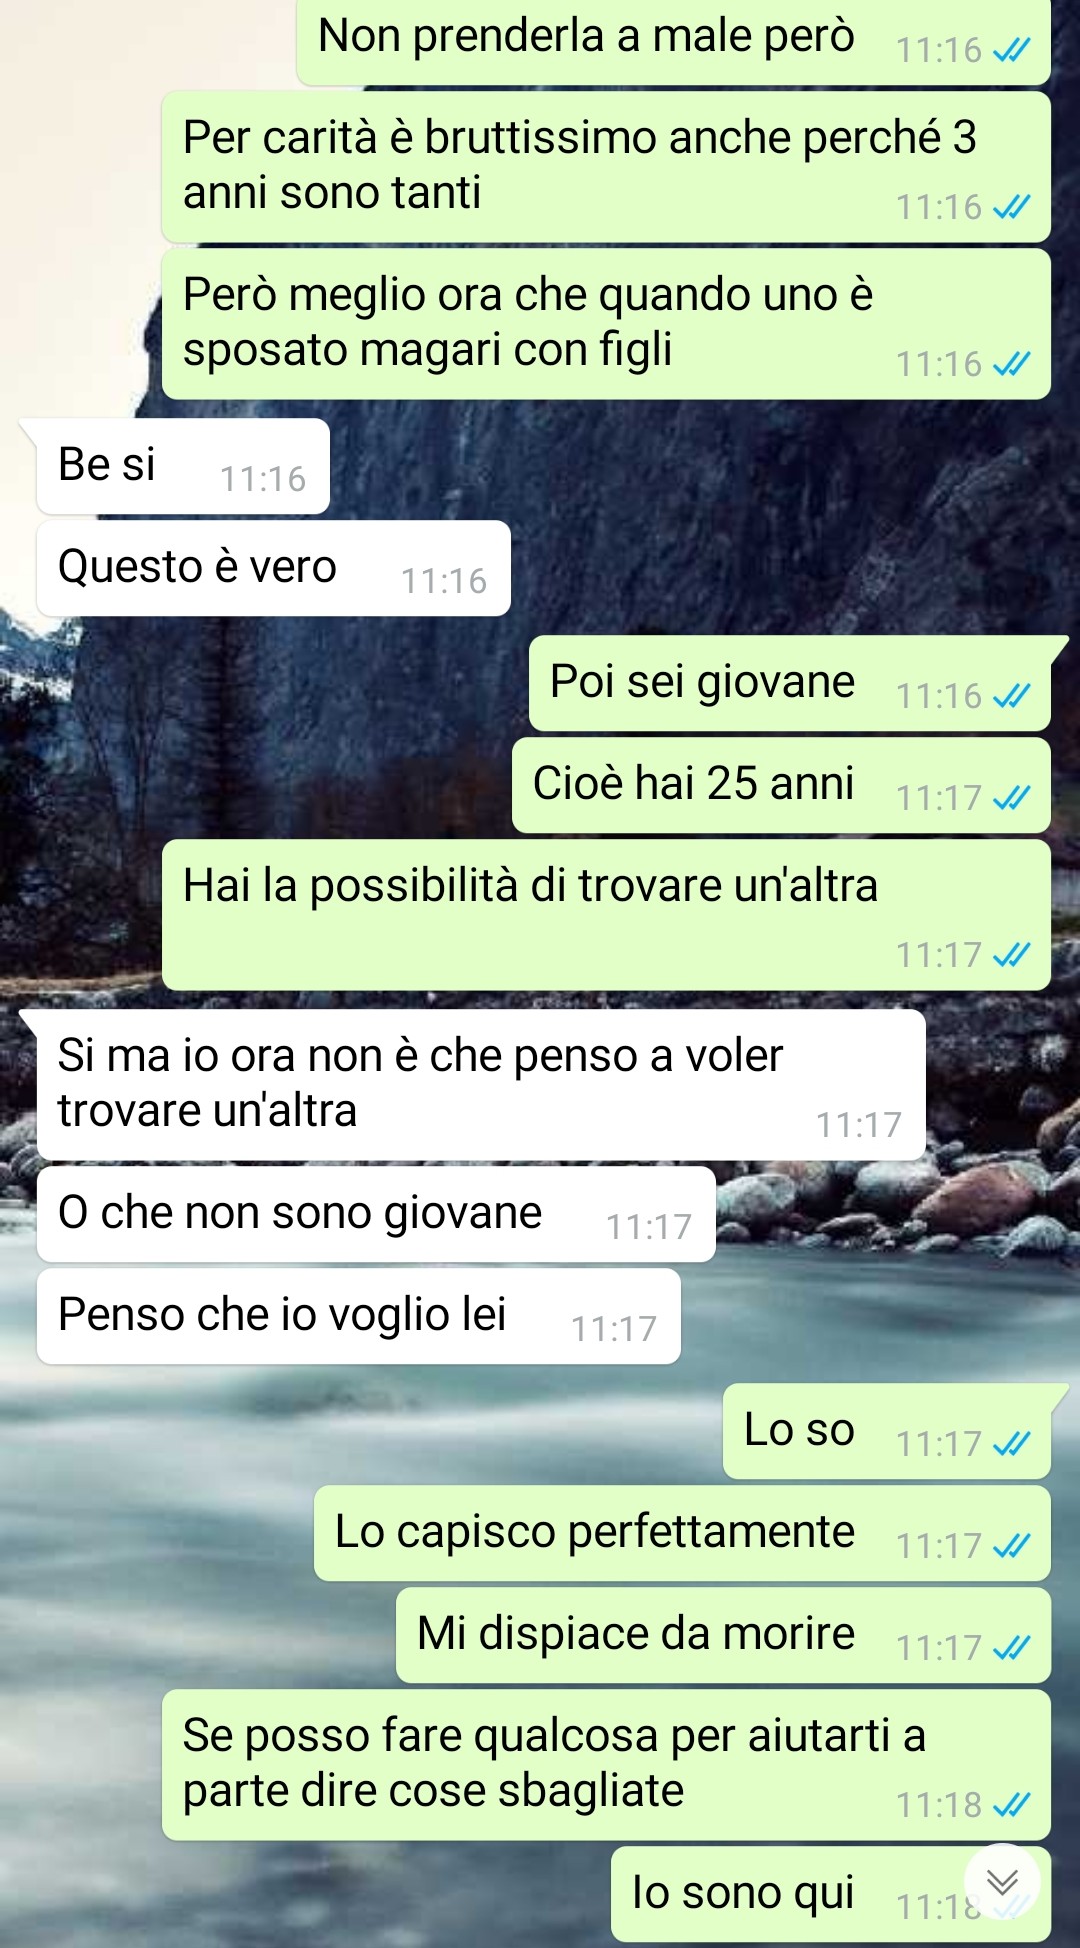Image resolution: width=1080 pixels, height=1948 pixels.
Task: Select the 'Be si' received message
Action: click(183, 466)
